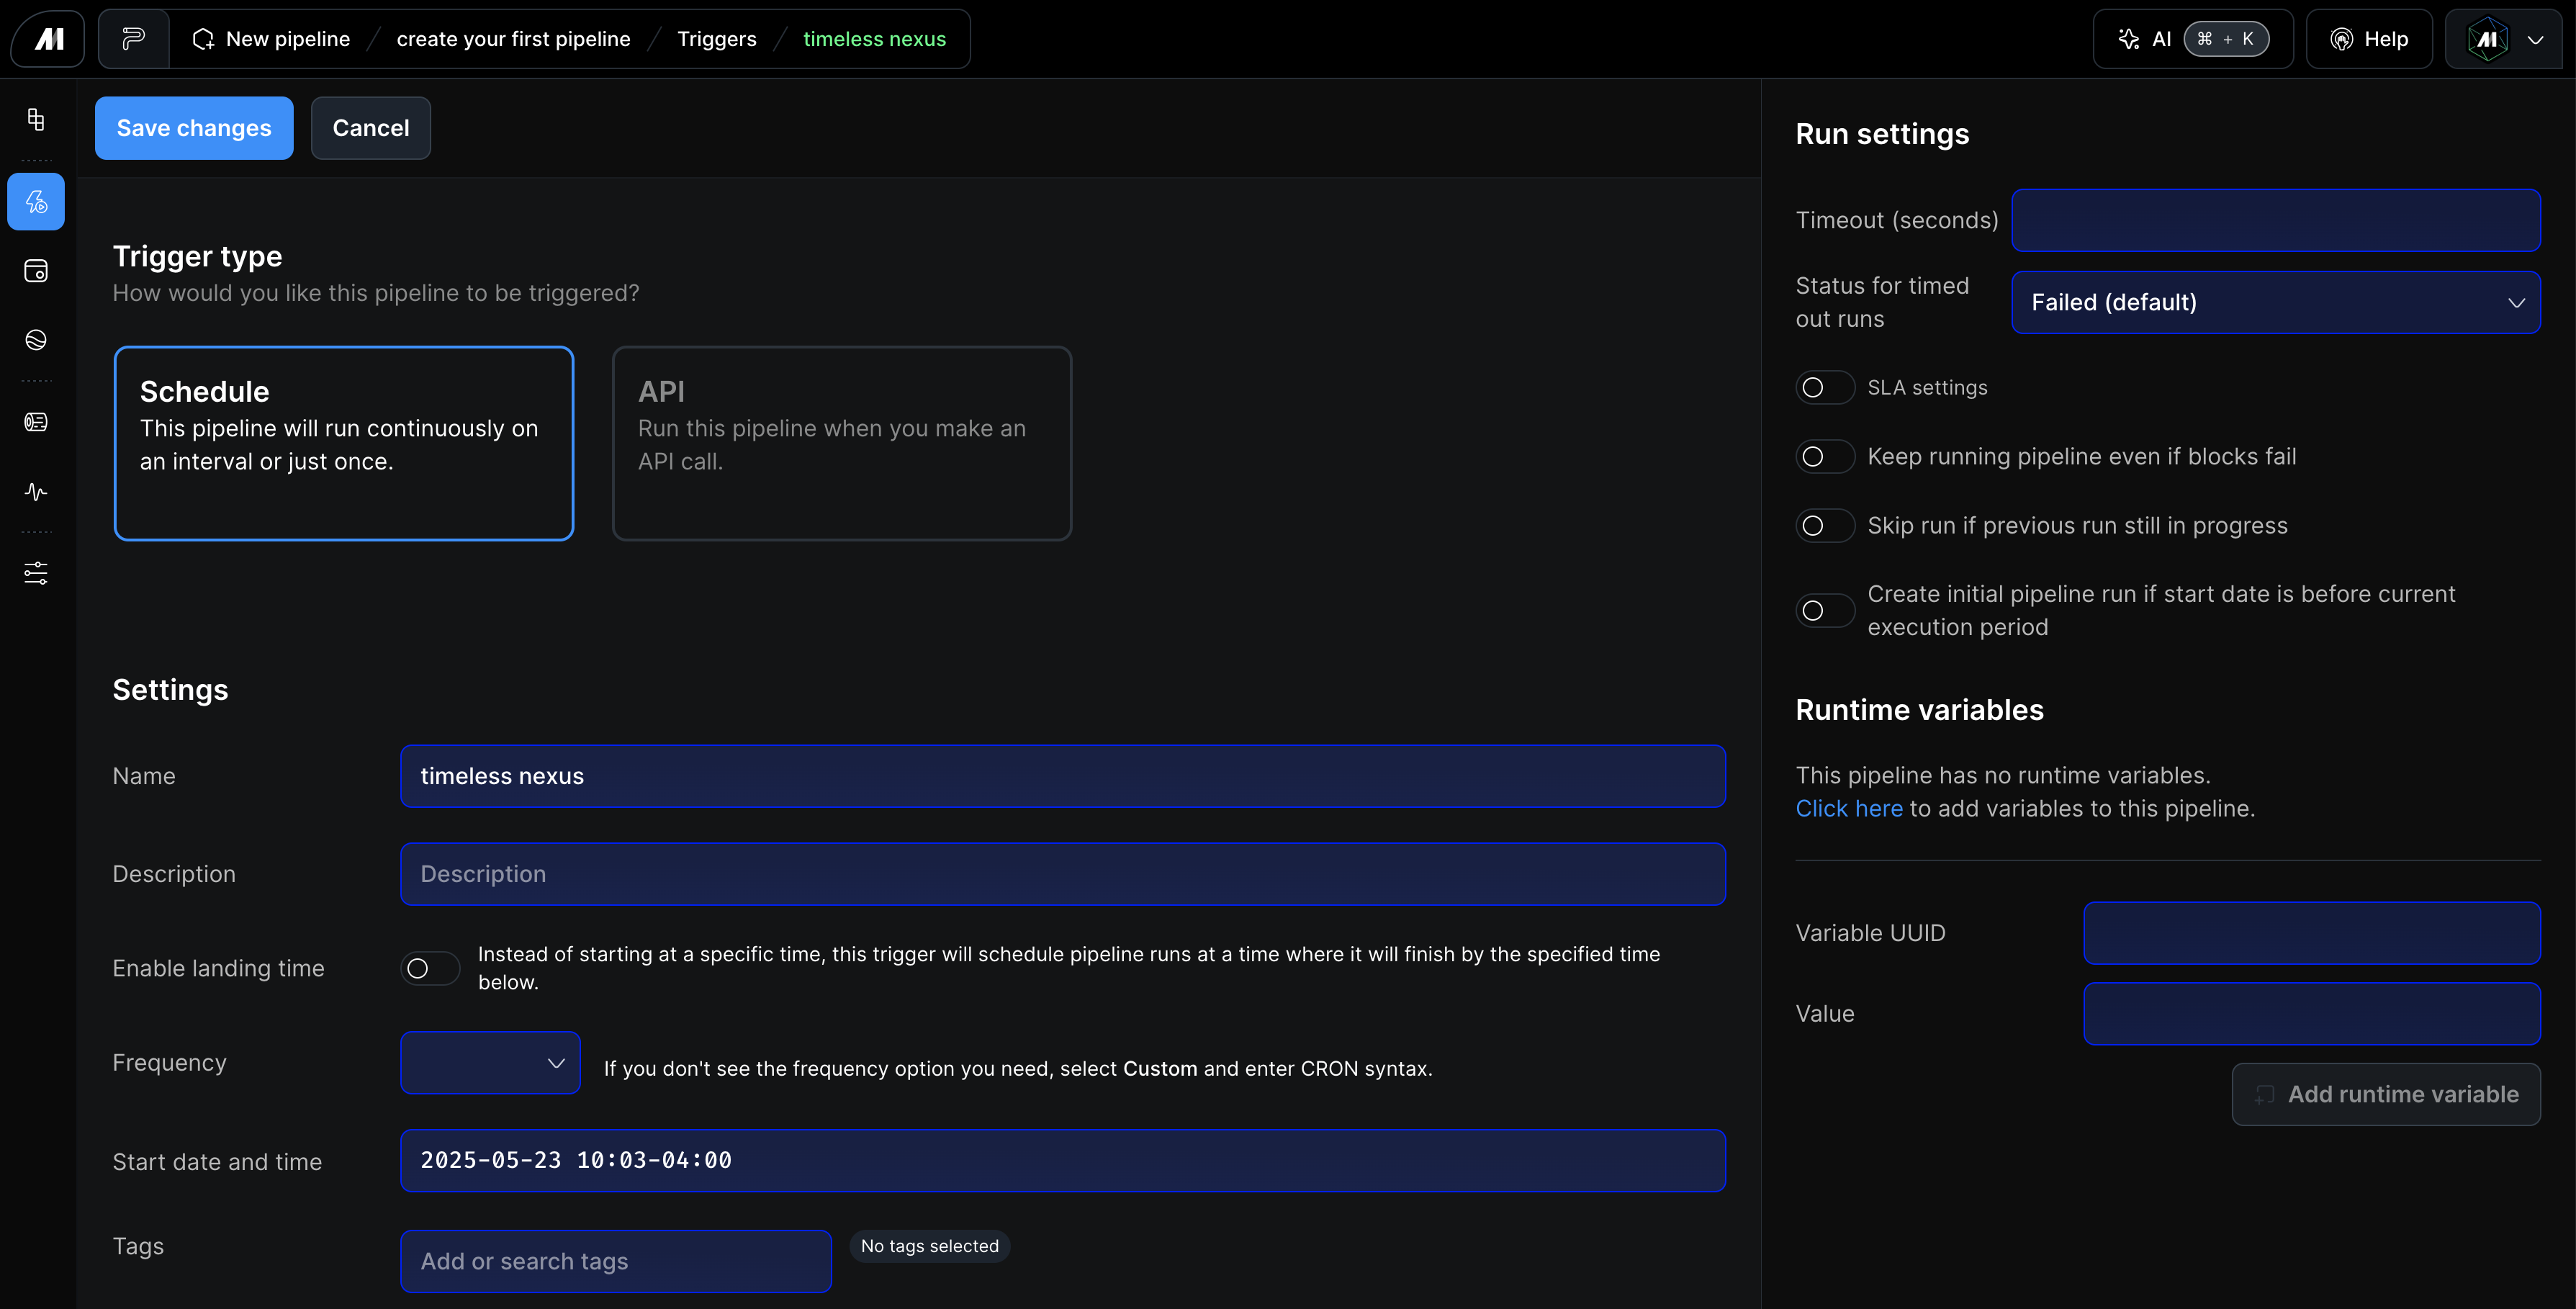The width and height of the screenshot is (2576, 1309).
Task: Open Status for timed out runs dropdown
Action: [x=2275, y=302]
